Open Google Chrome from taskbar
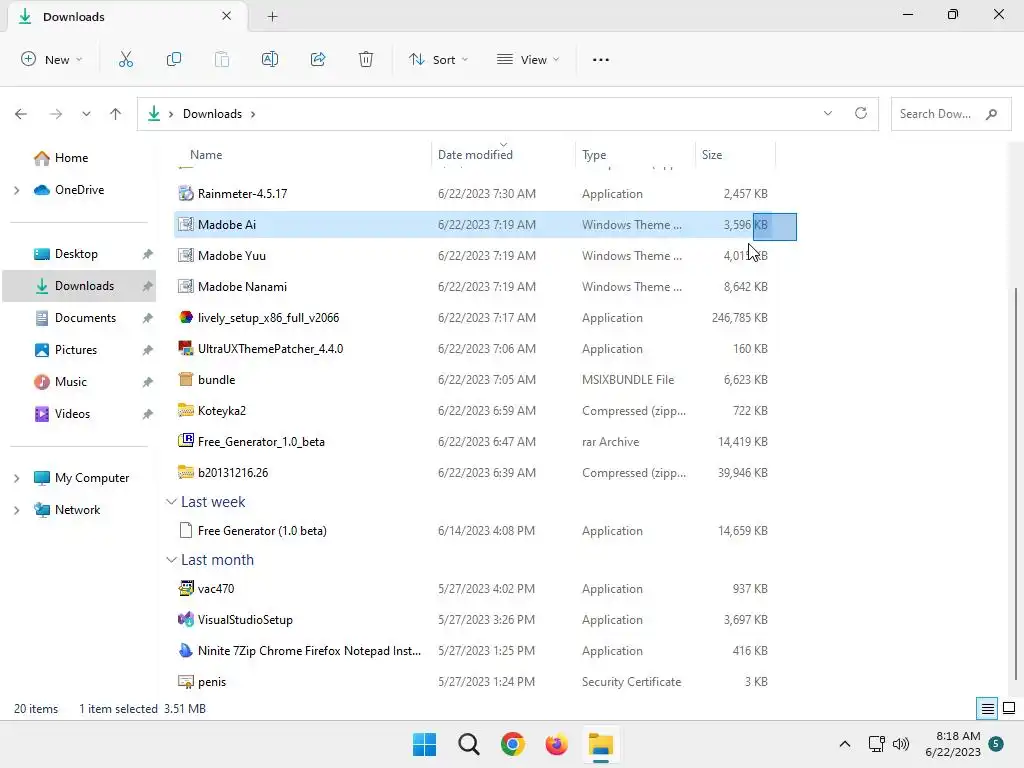 point(513,744)
